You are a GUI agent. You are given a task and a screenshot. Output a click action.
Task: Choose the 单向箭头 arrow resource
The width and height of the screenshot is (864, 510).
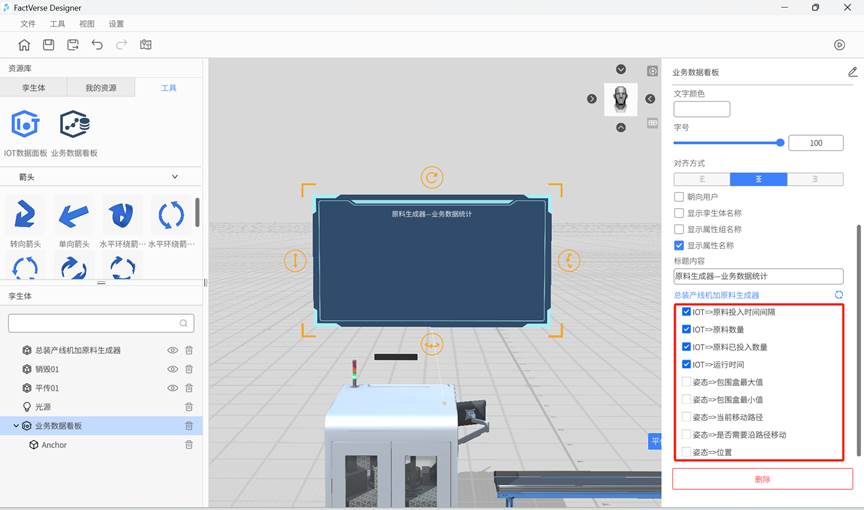pyautogui.click(x=74, y=215)
